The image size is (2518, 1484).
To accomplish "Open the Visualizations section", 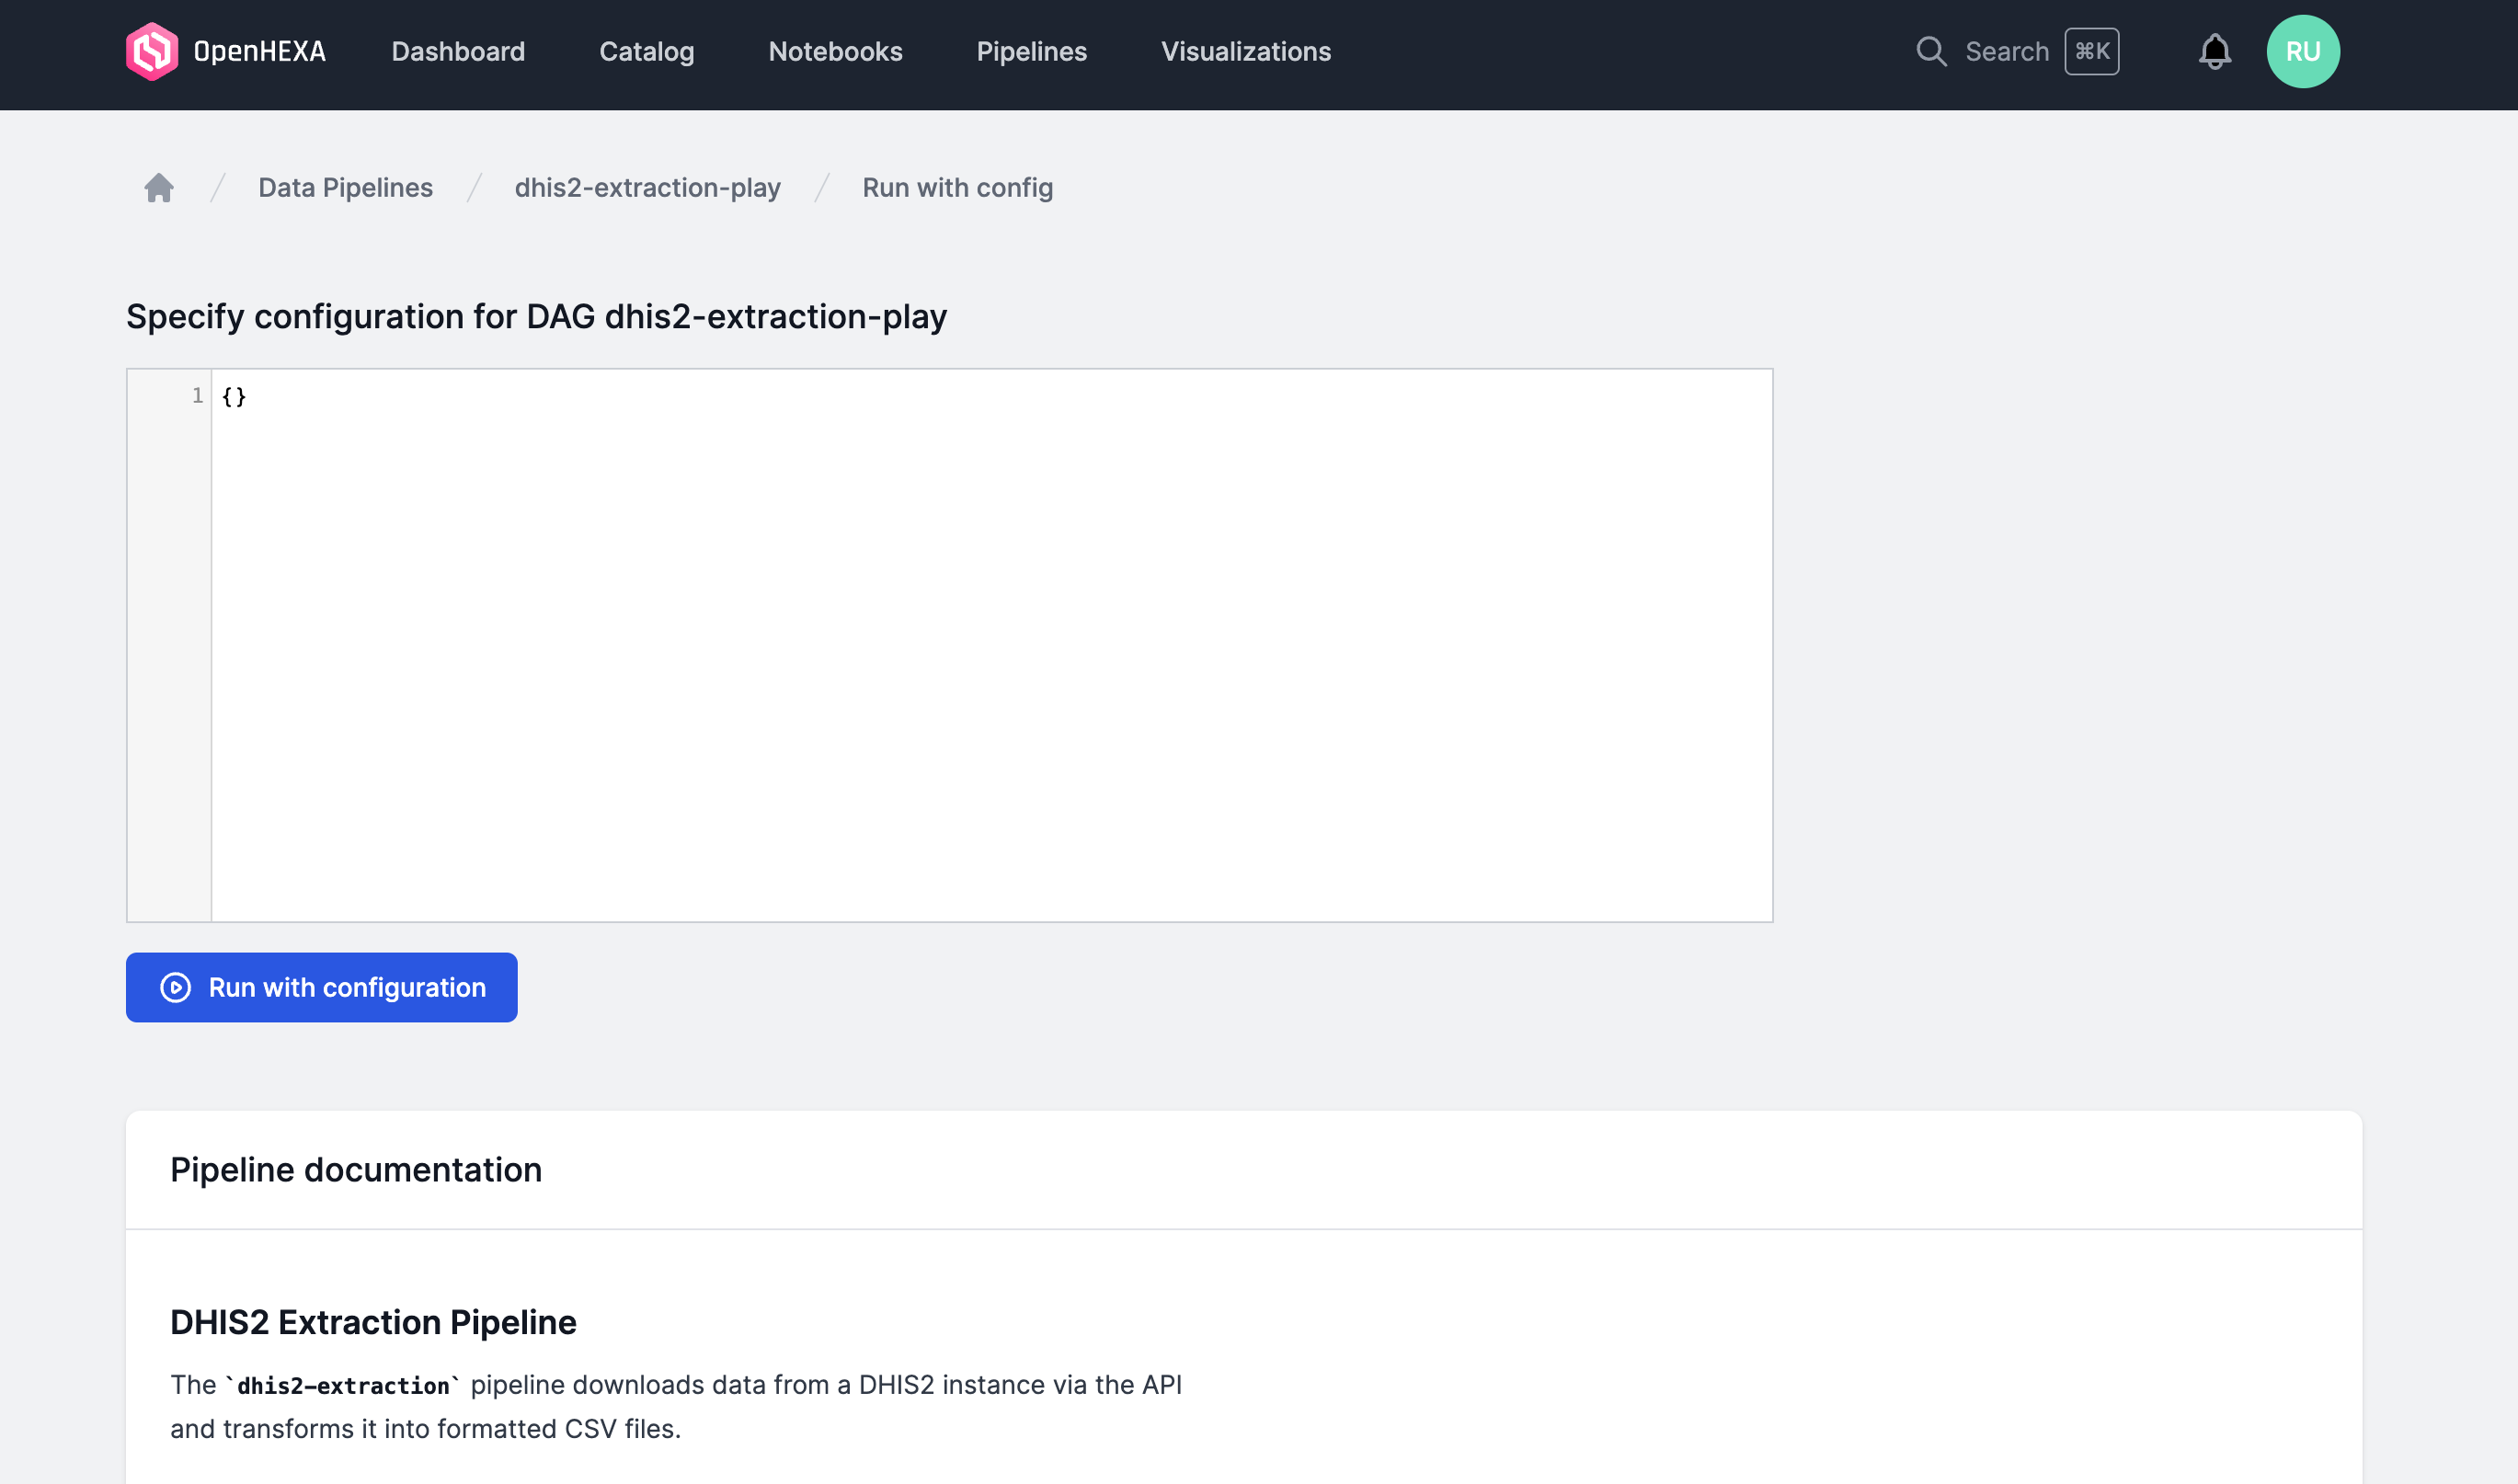I will (x=1246, y=52).
